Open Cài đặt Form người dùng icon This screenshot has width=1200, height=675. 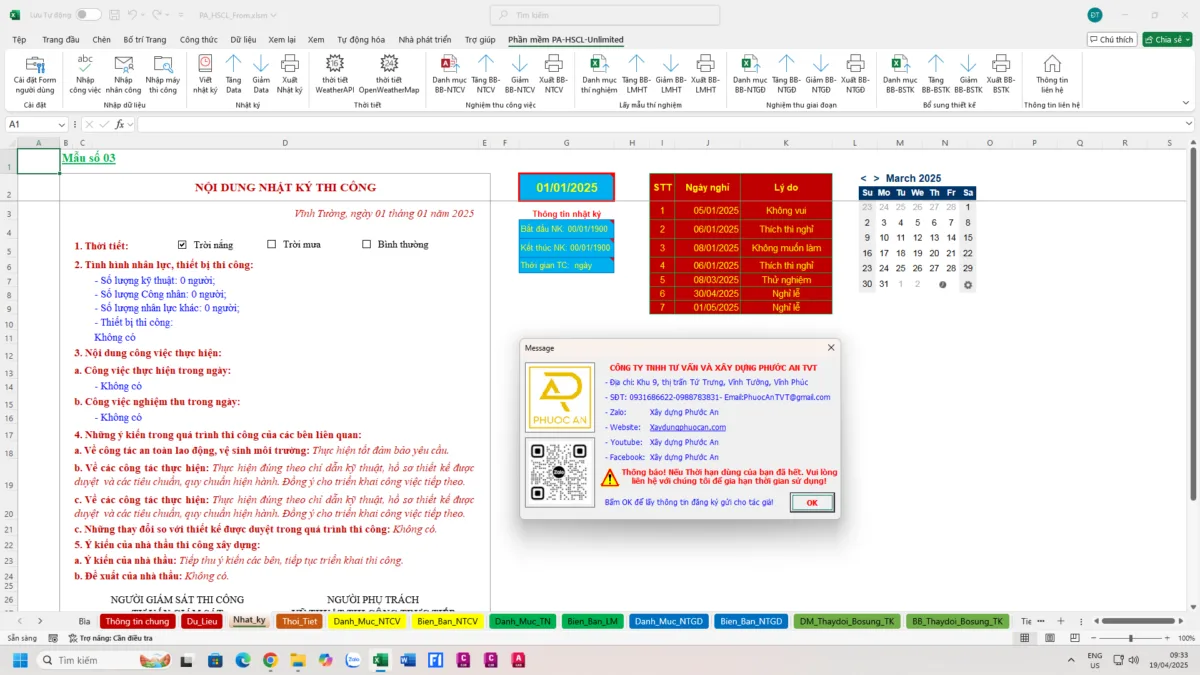pos(35,74)
